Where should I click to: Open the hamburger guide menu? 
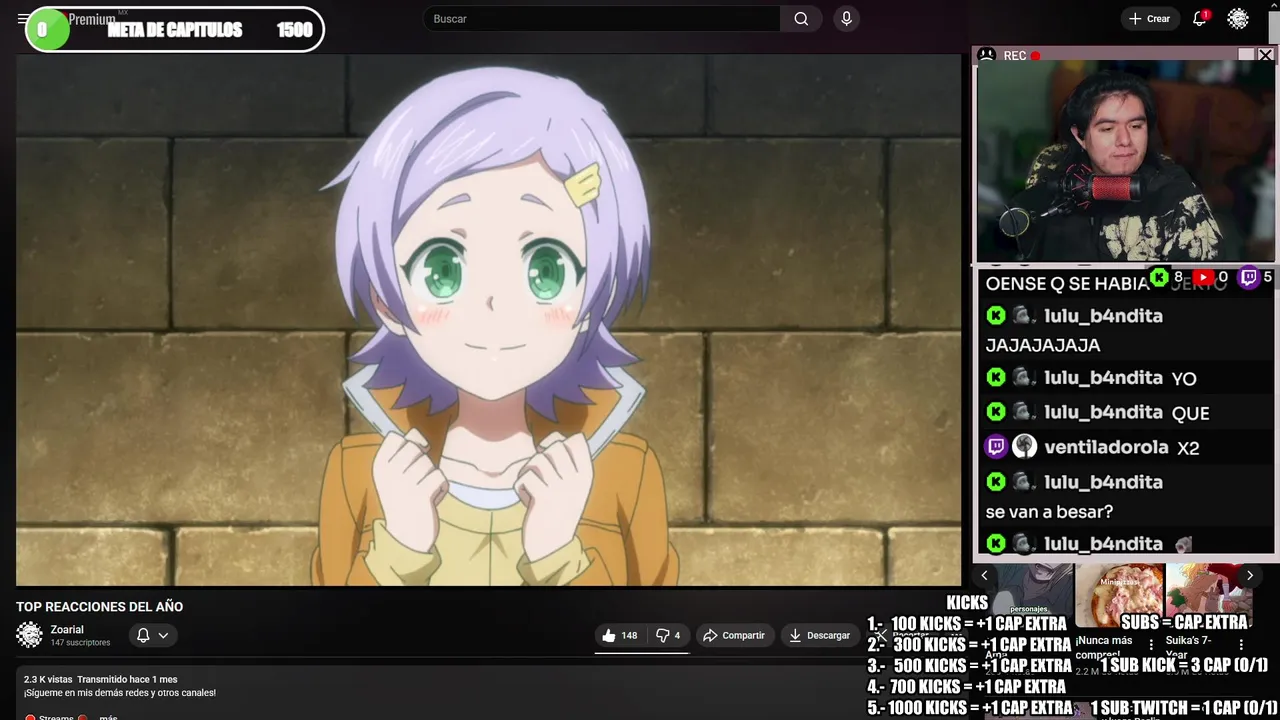click(22, 19)
